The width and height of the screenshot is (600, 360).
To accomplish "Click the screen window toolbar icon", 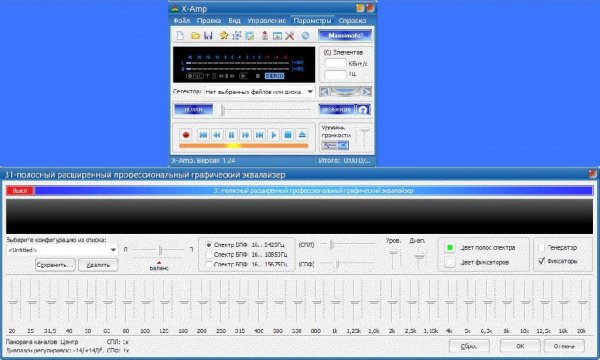I will click(x=277, y=36).
